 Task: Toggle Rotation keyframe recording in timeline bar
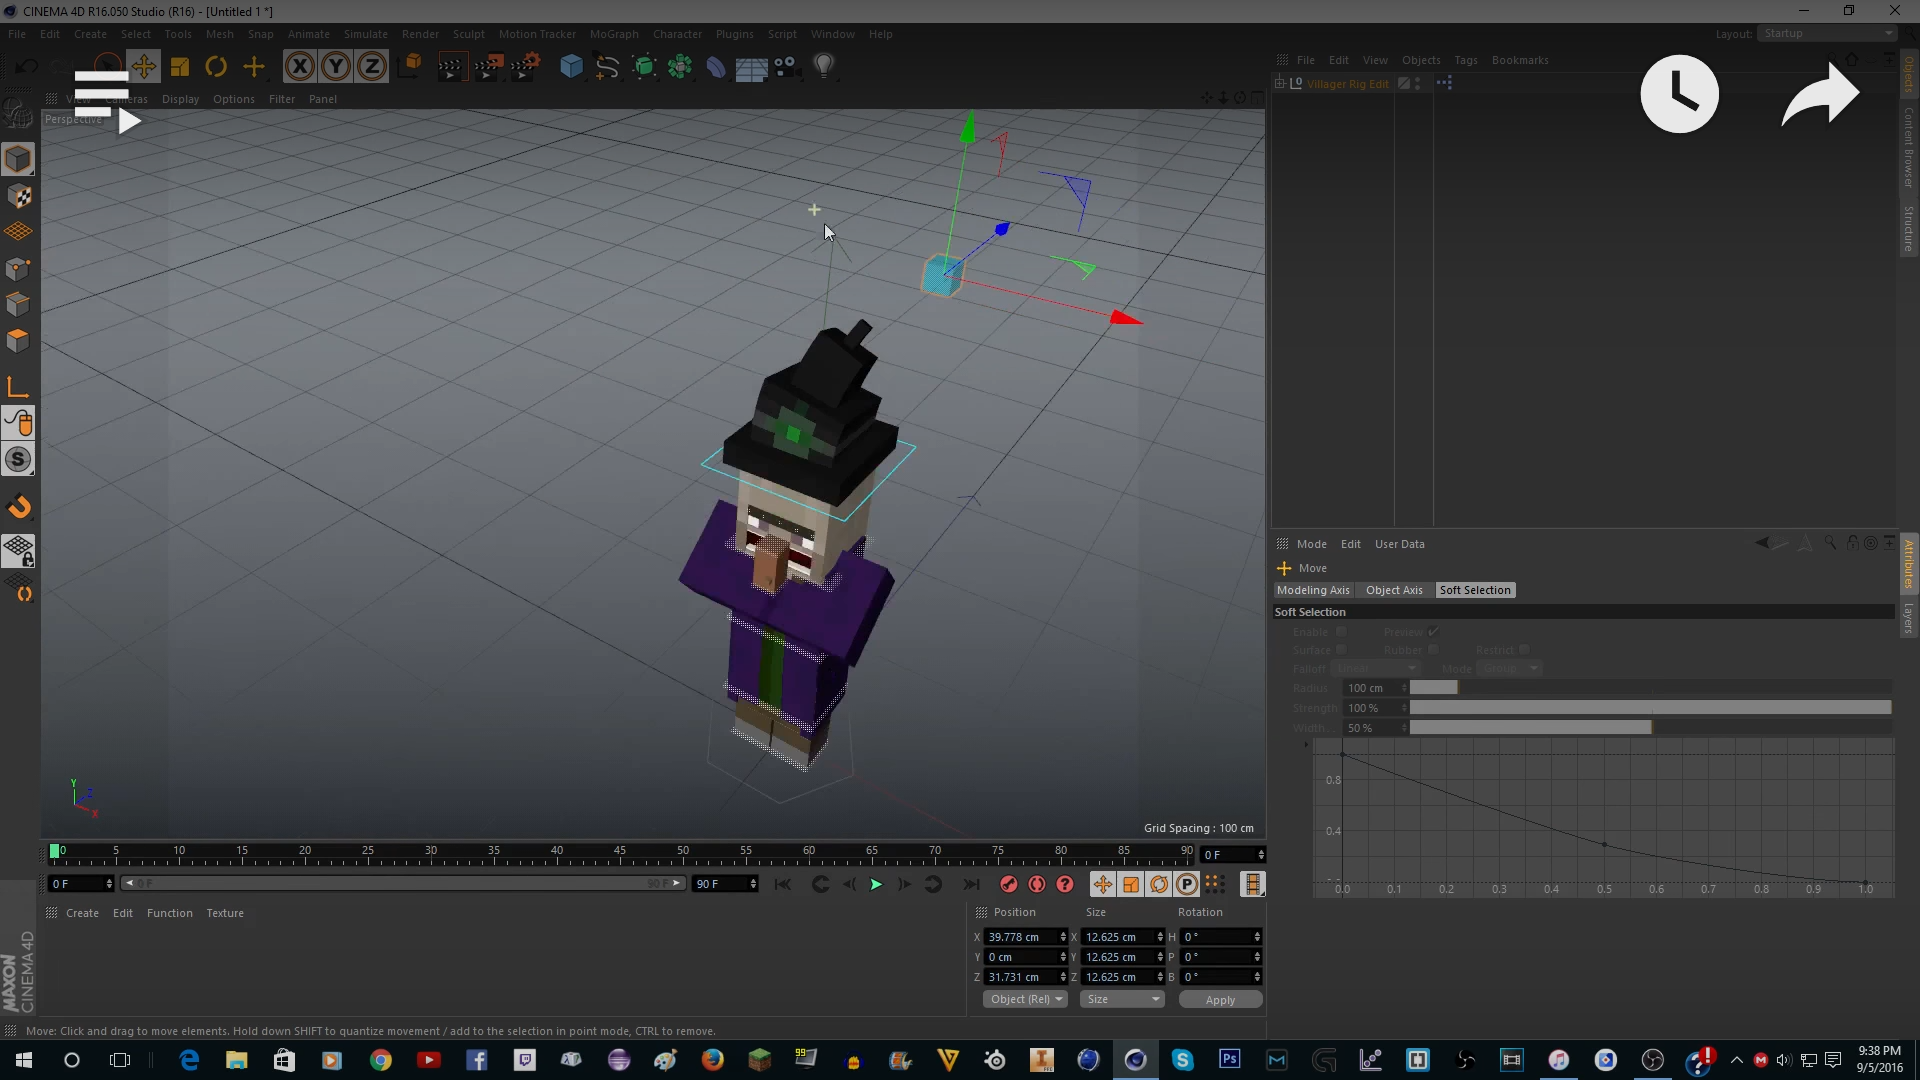point(1159,884)
